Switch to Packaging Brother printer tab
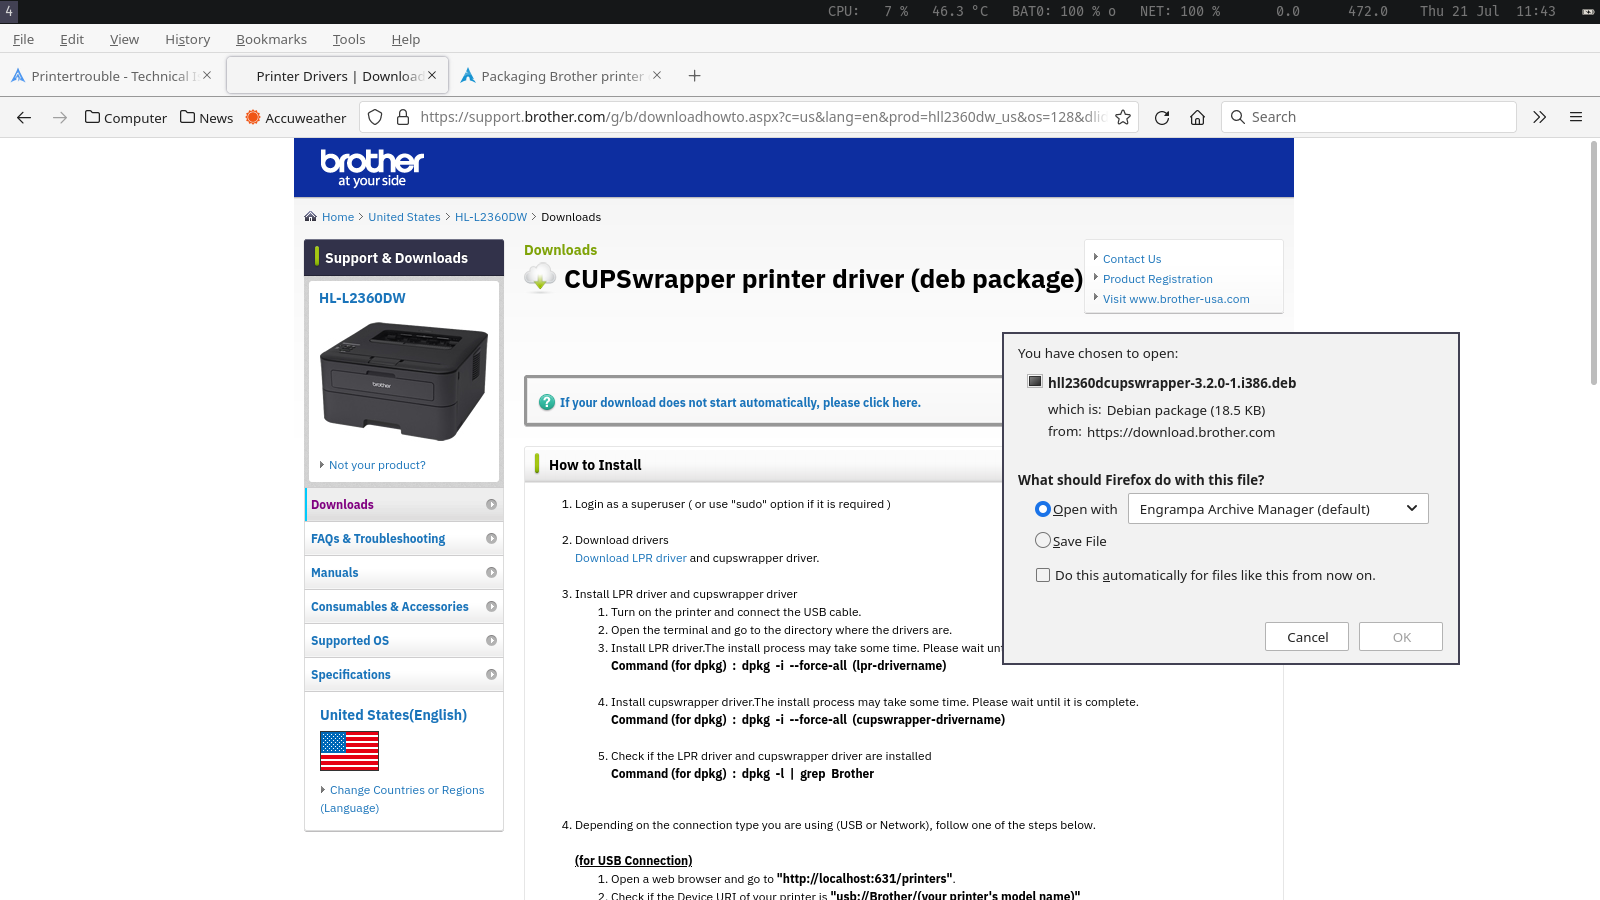 coord(561,76)
